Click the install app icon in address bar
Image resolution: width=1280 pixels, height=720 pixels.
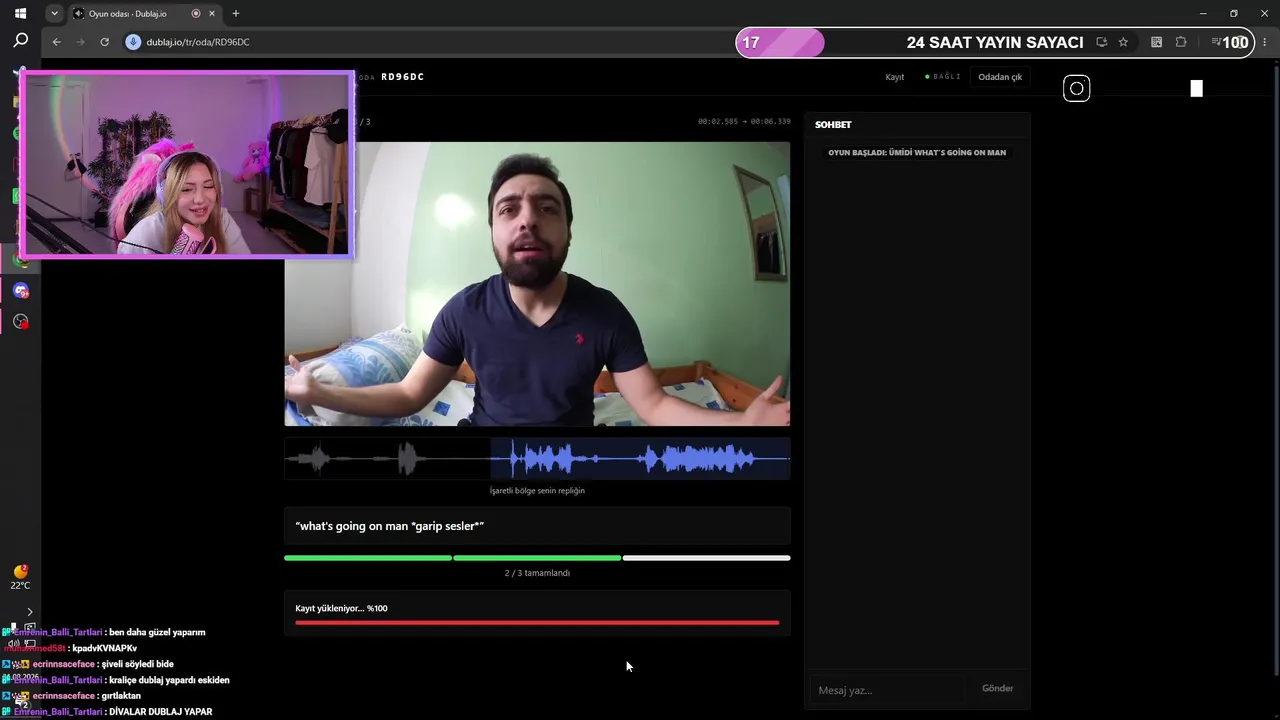click(x=1101, y=42)
